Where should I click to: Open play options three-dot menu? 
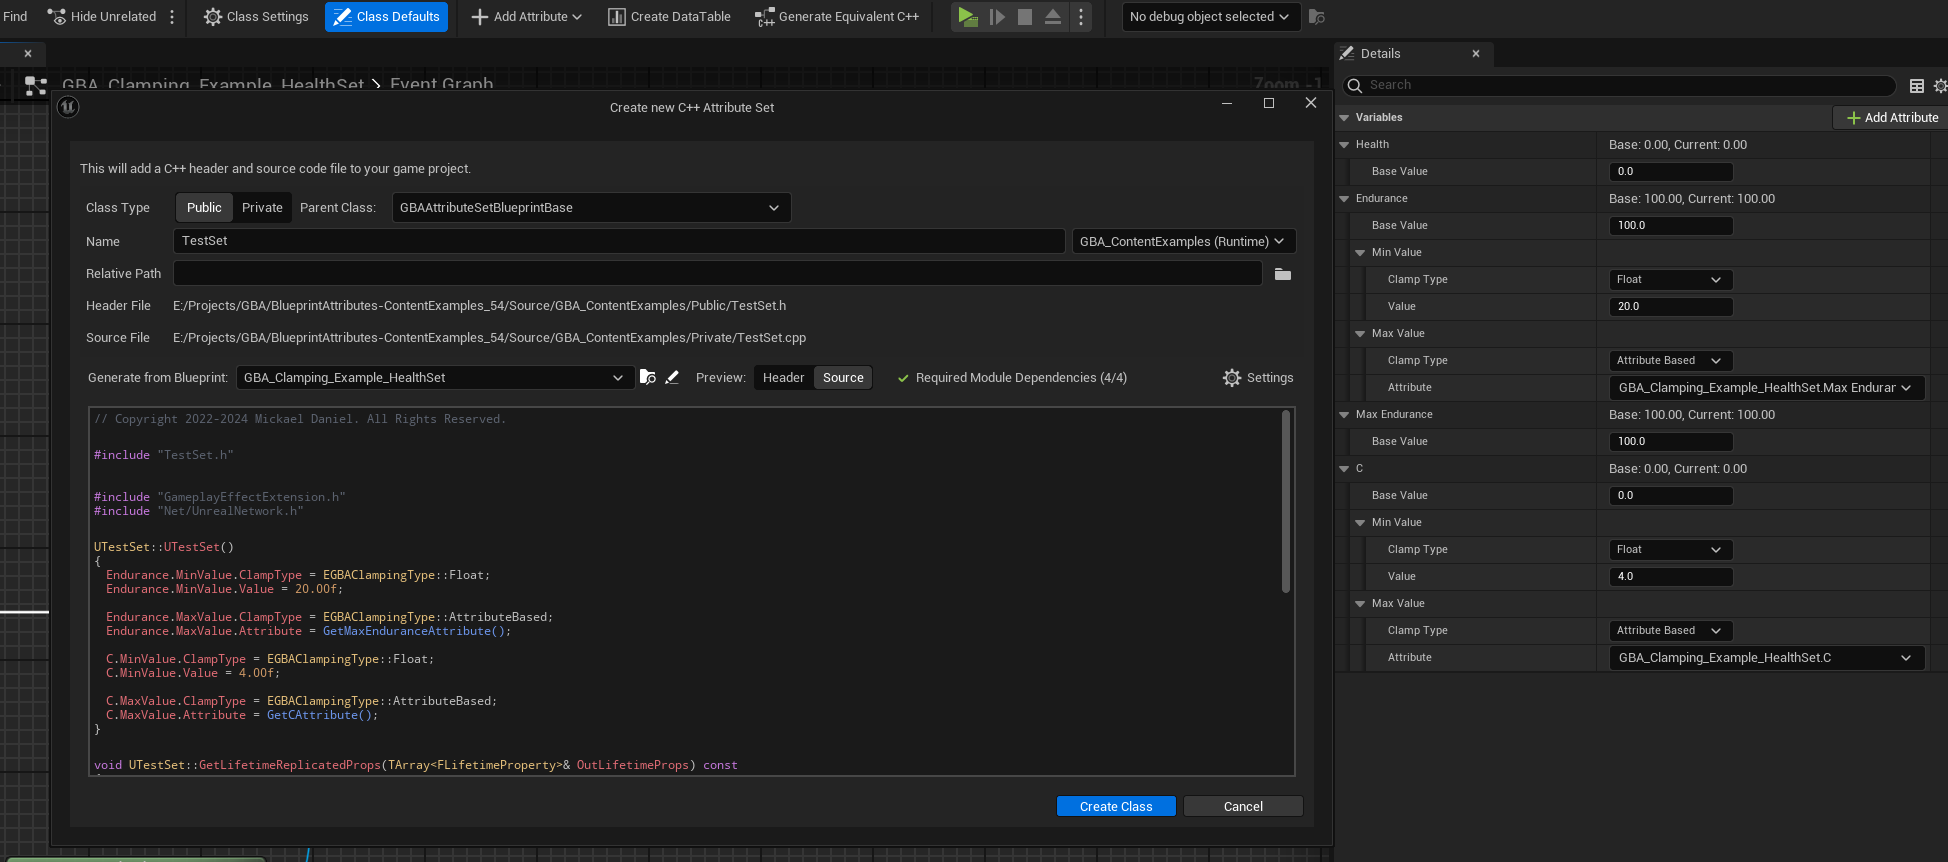(x=1081, y=16)
